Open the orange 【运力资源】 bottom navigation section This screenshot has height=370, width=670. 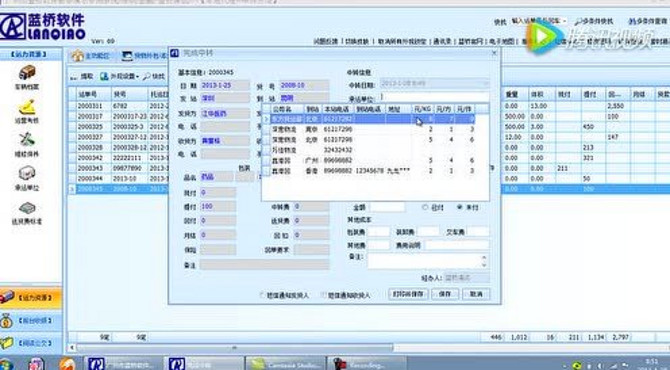(x=31, y=297)
